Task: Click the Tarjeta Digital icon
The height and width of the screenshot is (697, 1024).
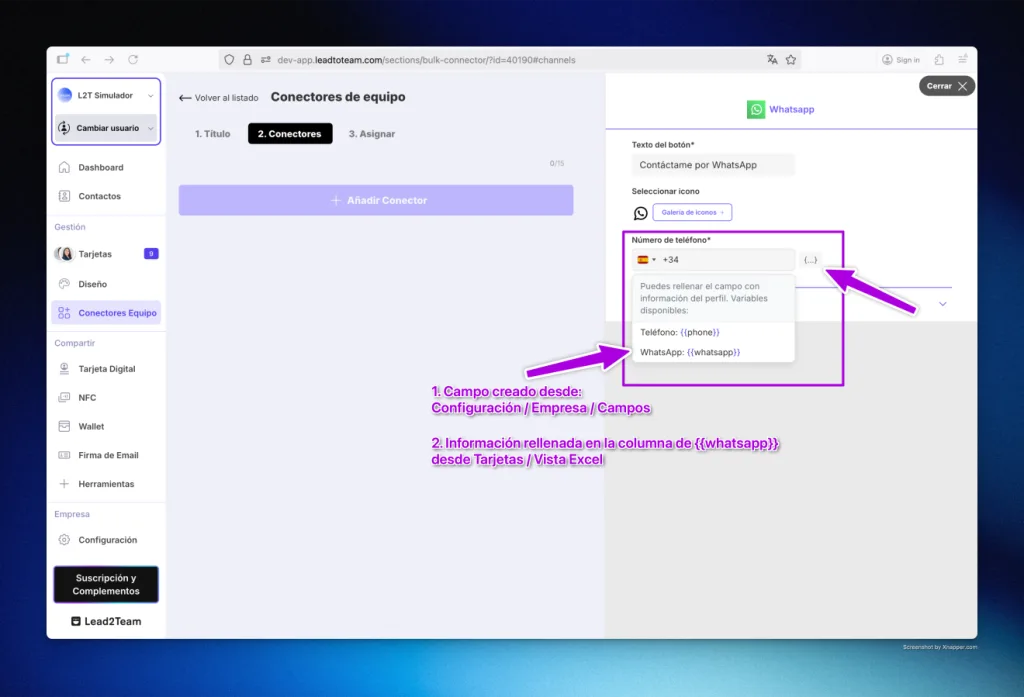Action: coord(64,368)
